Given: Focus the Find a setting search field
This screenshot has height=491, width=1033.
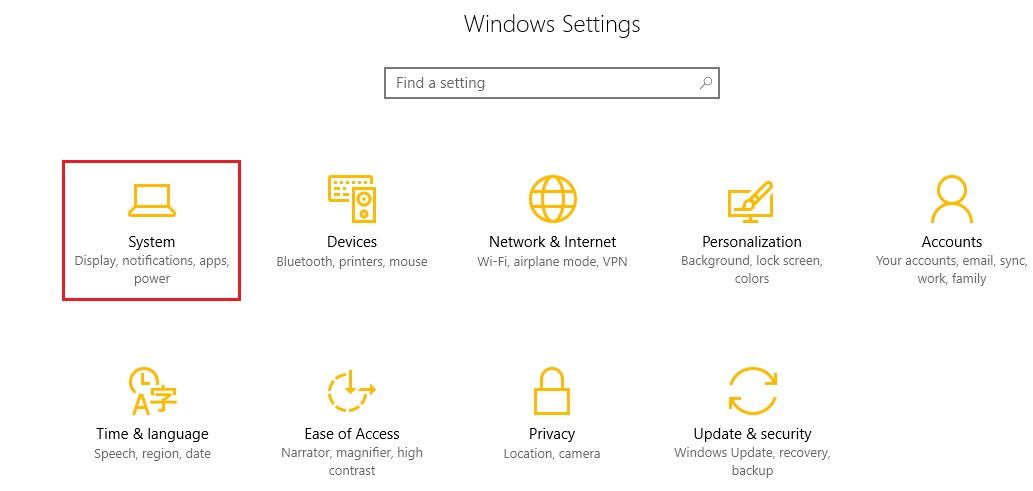Looking at the screenshot, I should (x=551, y=83).
